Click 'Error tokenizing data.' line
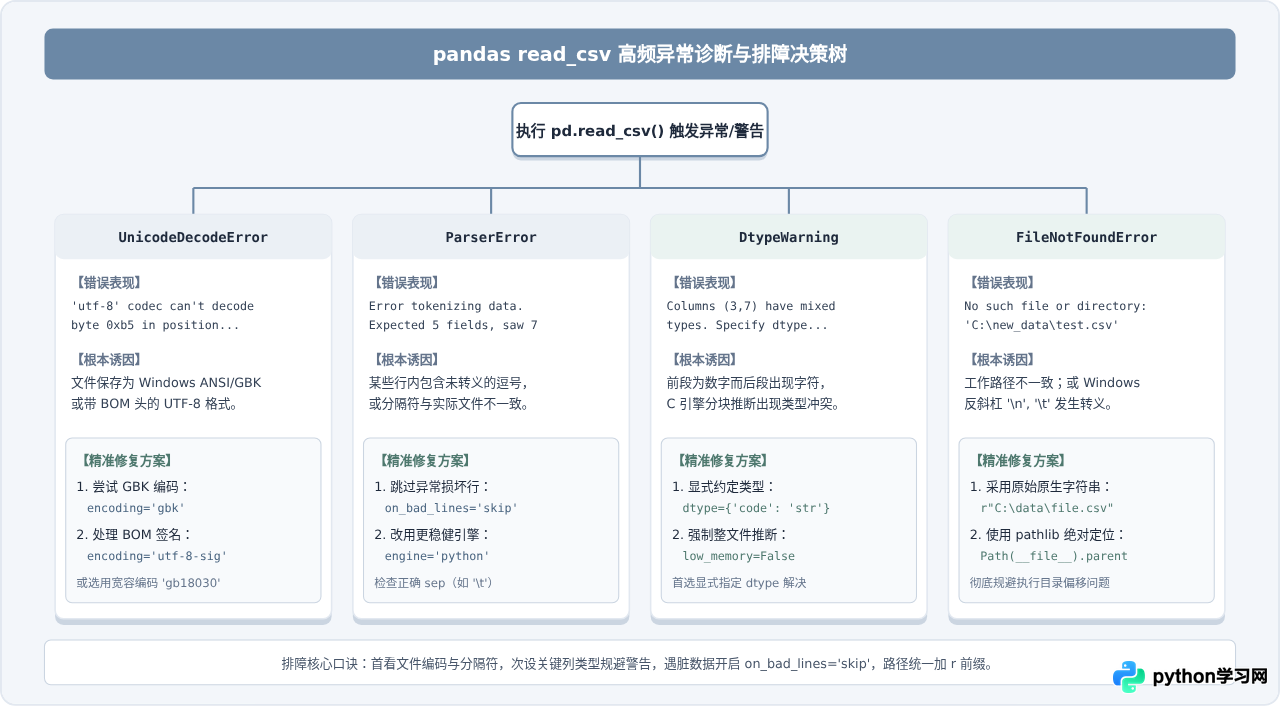Image resolution: width=1280 pixels, height=706 pixels. click(x=446, y=306)
